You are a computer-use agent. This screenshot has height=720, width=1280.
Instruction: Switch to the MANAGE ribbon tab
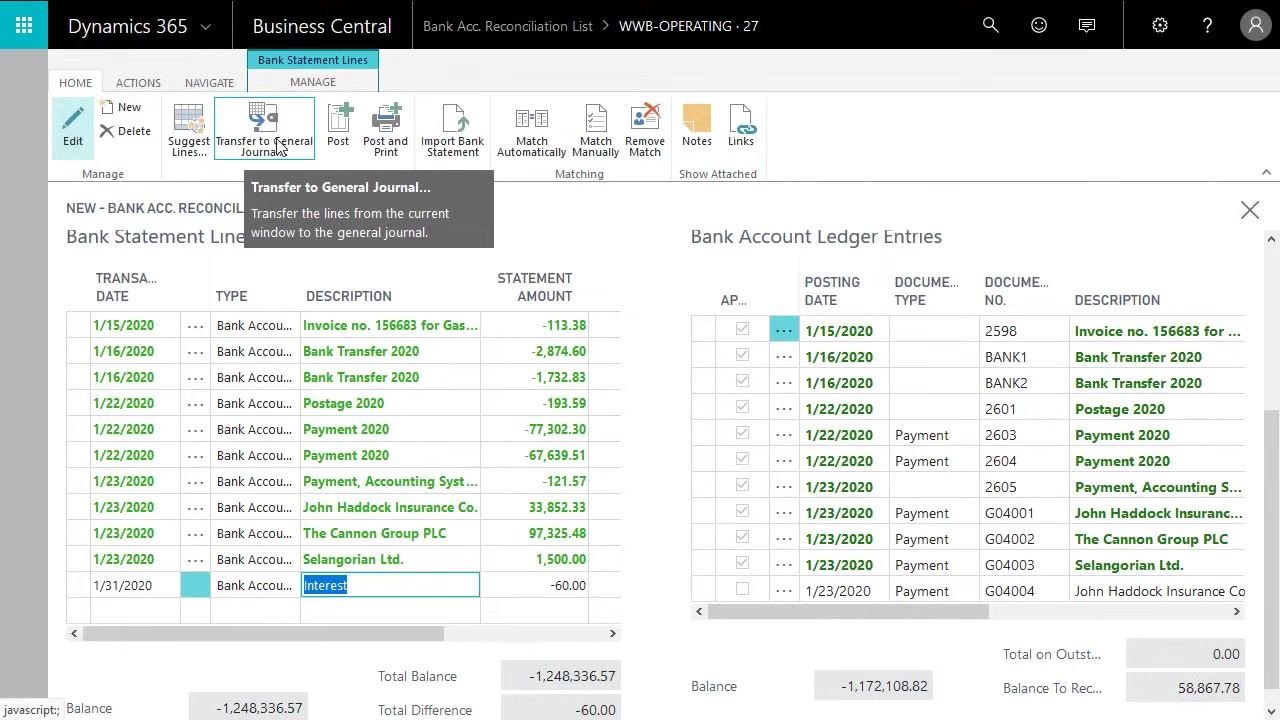click(313, 82)
